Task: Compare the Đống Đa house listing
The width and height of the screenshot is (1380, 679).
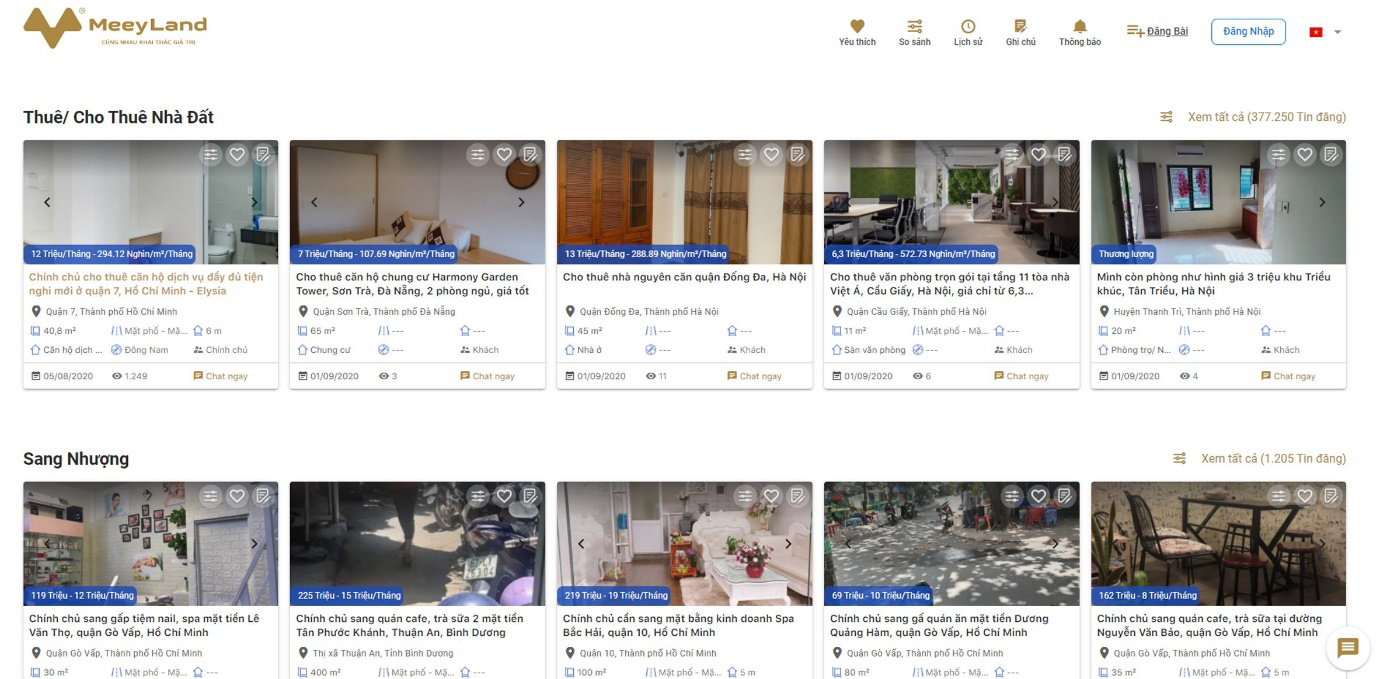Action: coord(744,154)
